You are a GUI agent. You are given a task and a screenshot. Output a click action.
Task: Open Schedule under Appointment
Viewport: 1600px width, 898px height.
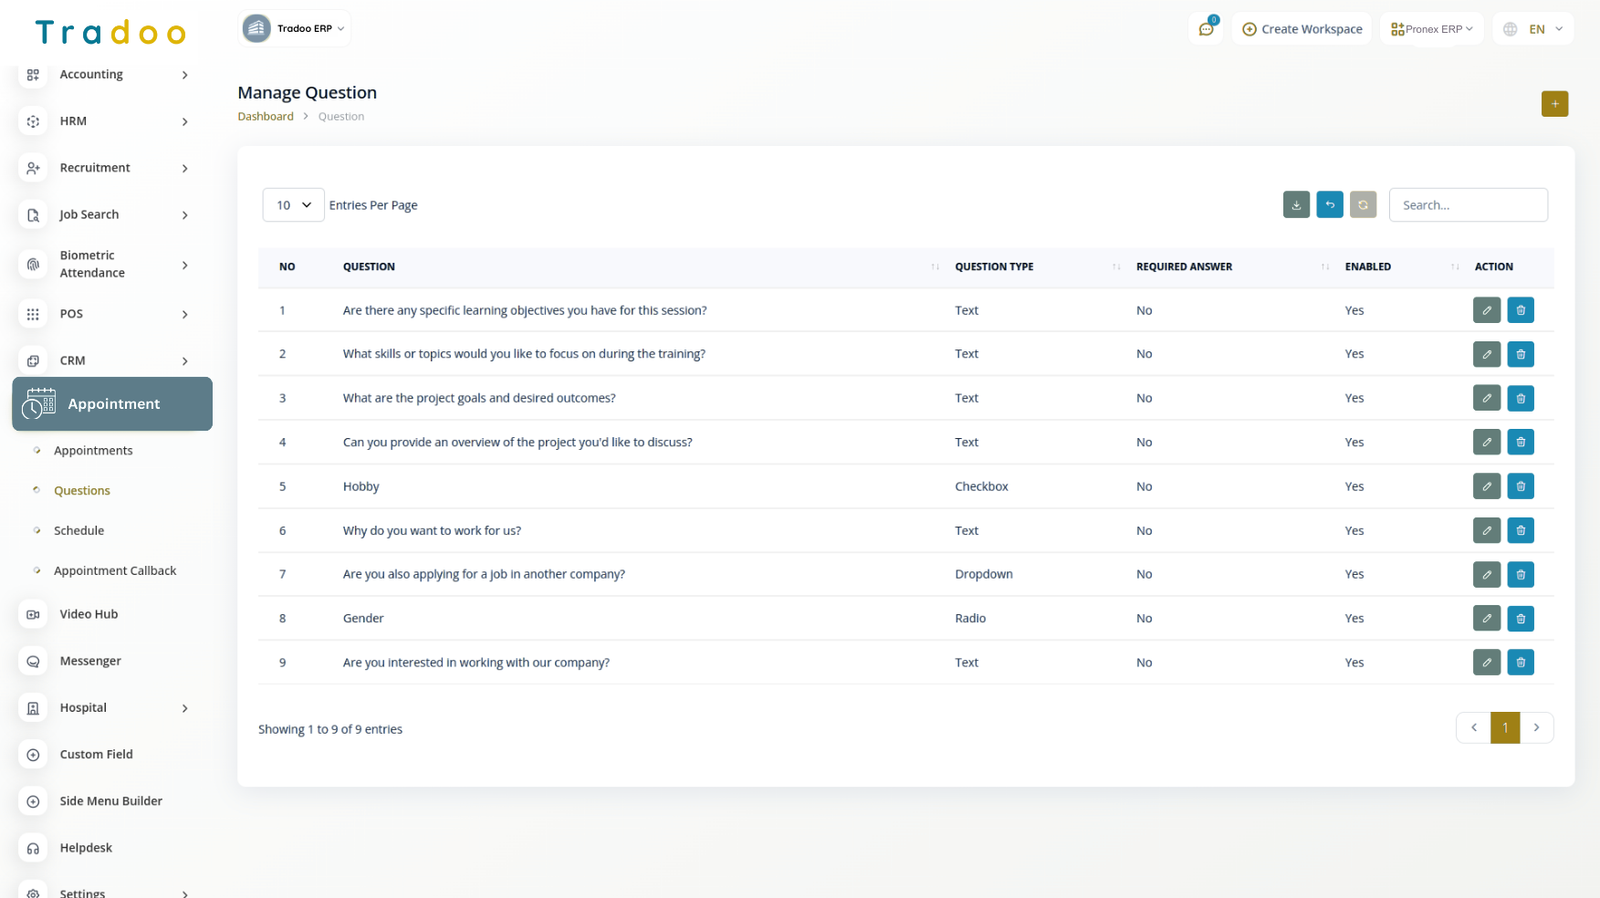click(79, 531)
